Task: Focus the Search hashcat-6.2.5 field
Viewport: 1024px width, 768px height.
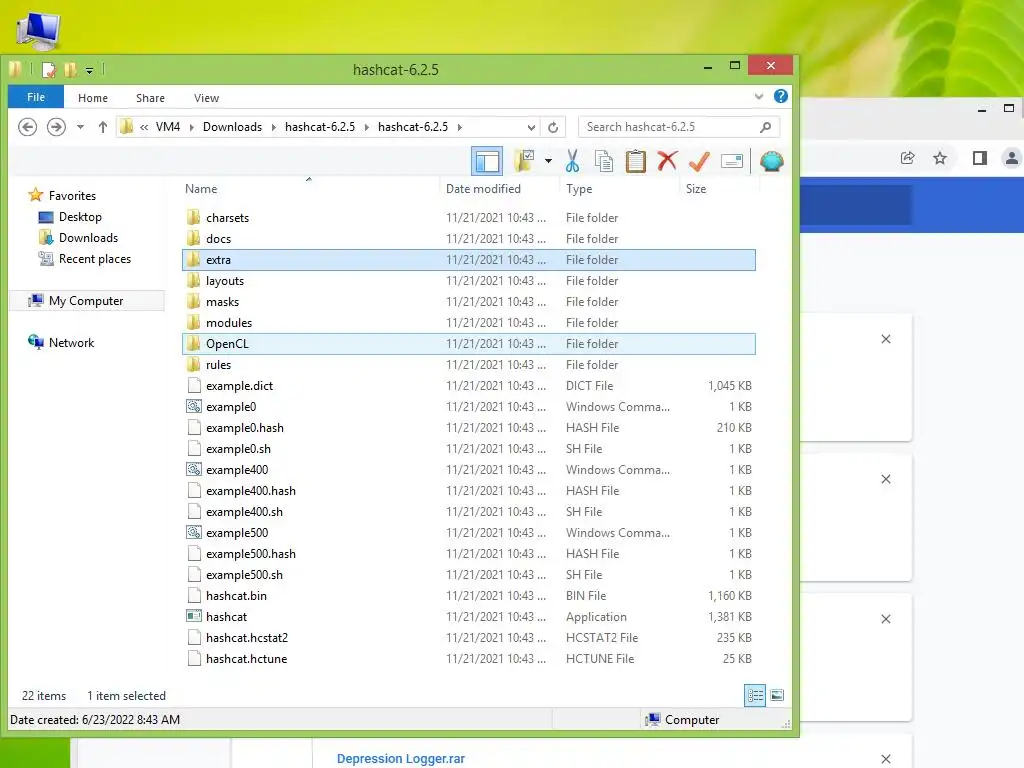Action: 679,127
